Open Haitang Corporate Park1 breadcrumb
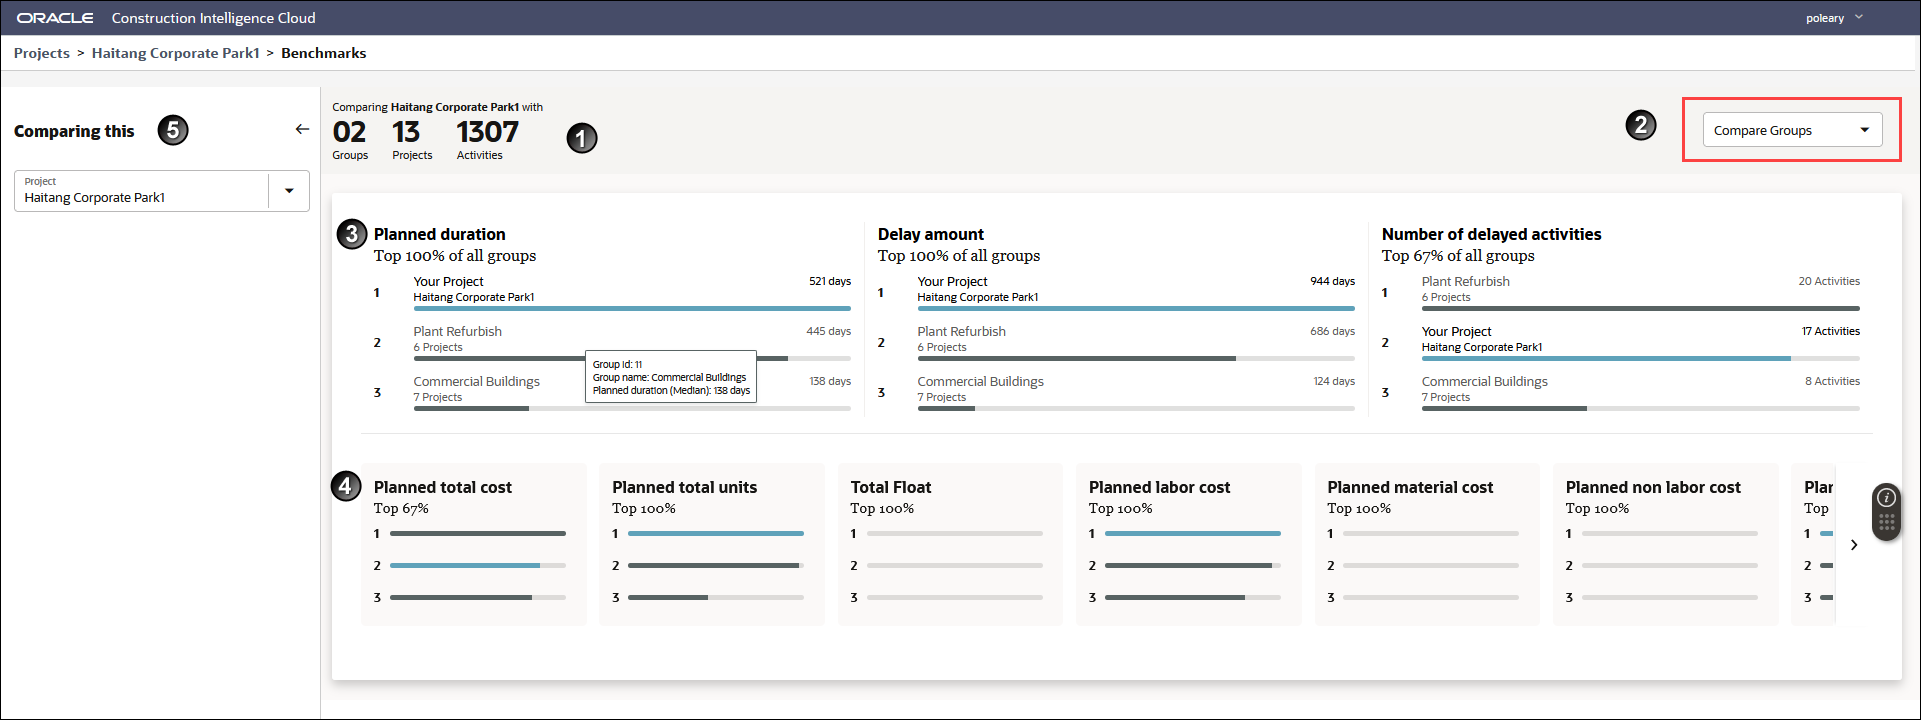 coord(176,53)
